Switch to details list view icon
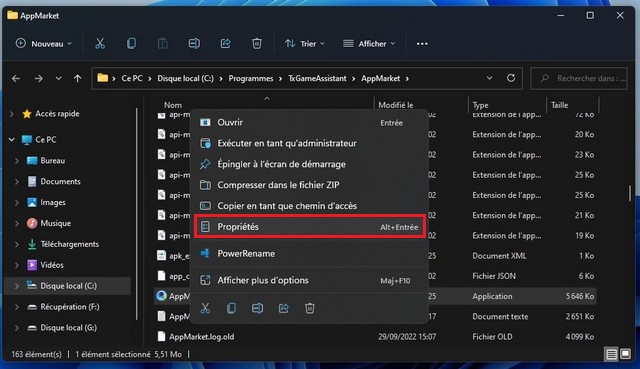Image resolution: width=640 pixels, height=369 pixels. coord(611,354)
